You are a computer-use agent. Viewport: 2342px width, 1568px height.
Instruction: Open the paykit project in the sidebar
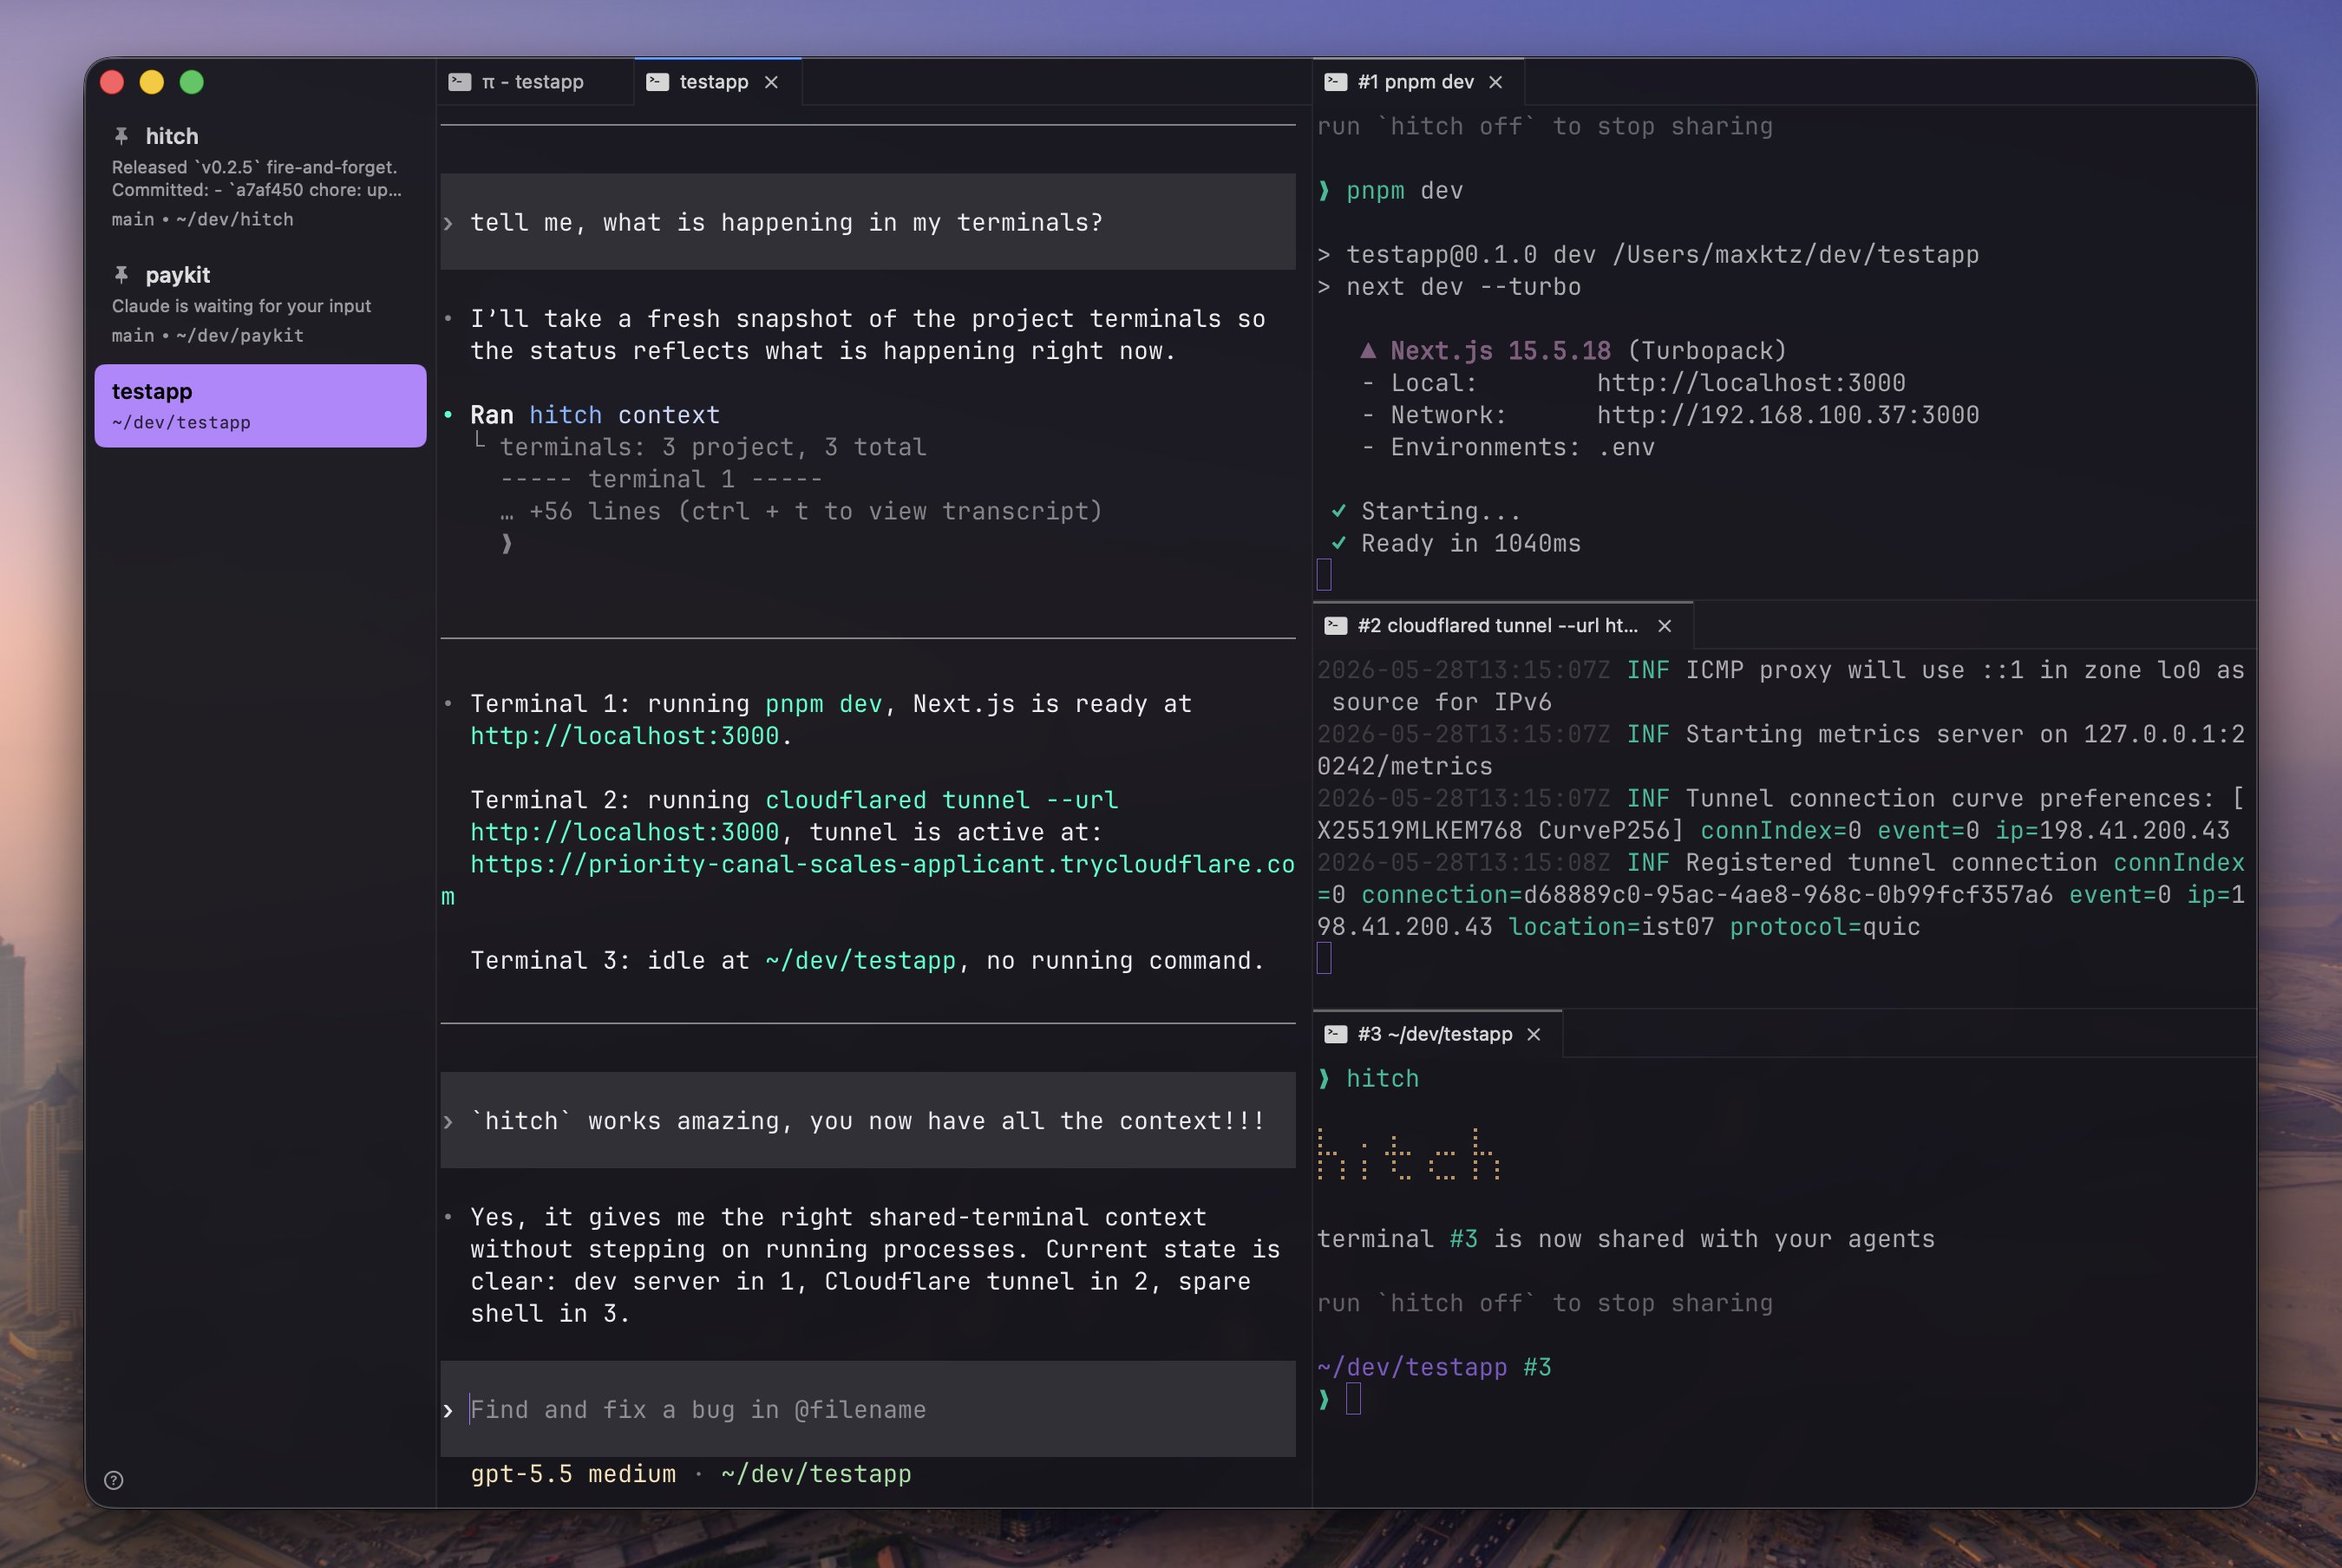[x=260, y=304]
